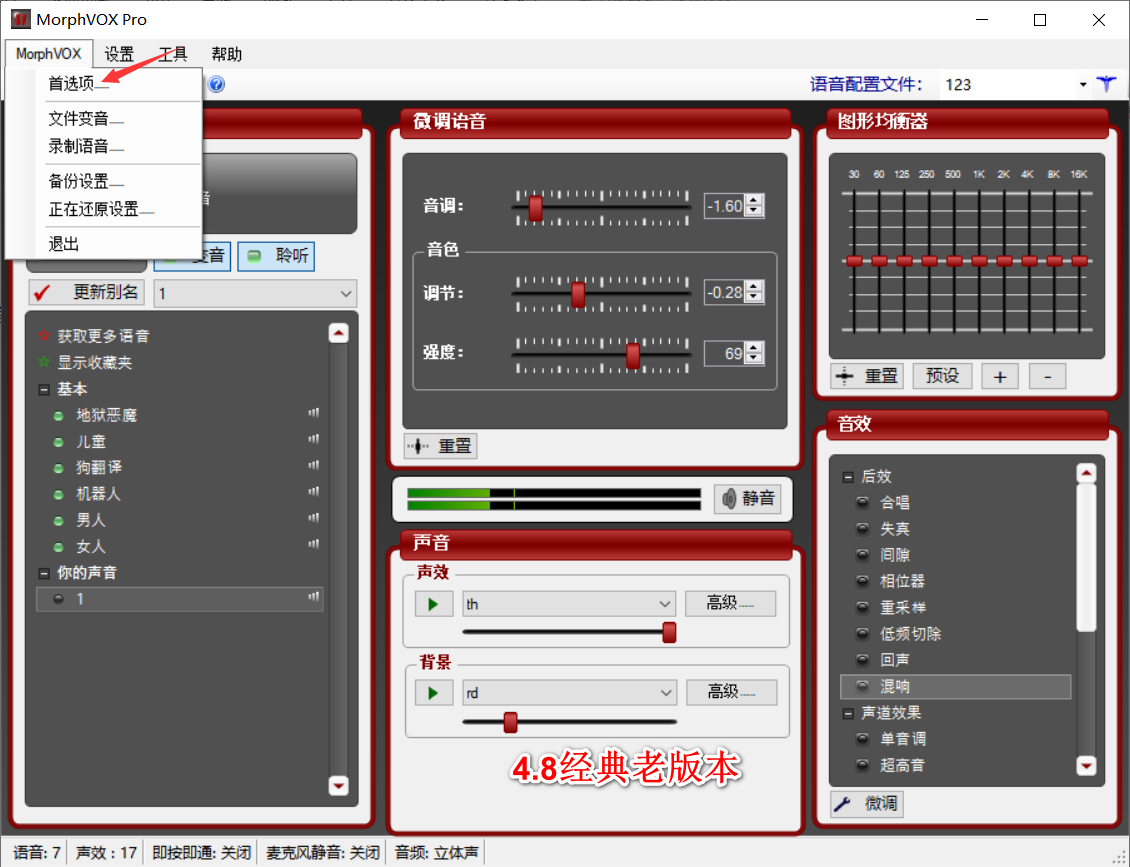Click the 获取更多语音 red star item
Screen dimensions: 1130x867
tap(93, 336)
